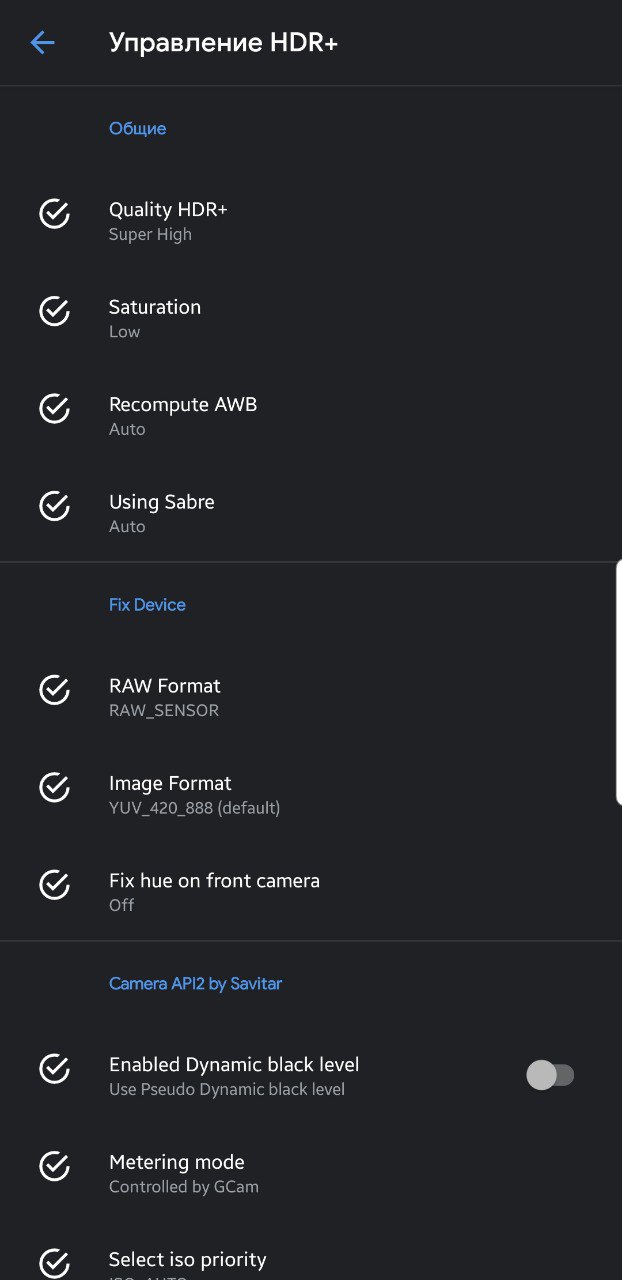Open Image Format YUV_420_888 setting
This screenshot has height=1280, width=622.
pos(311,794)
